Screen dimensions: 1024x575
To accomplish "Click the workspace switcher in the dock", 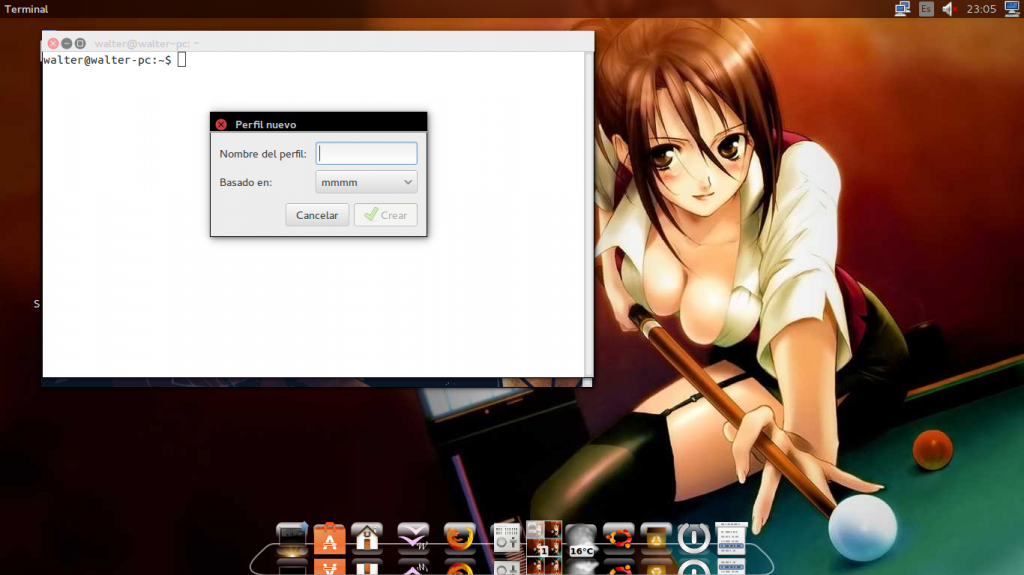I will 543,538.
